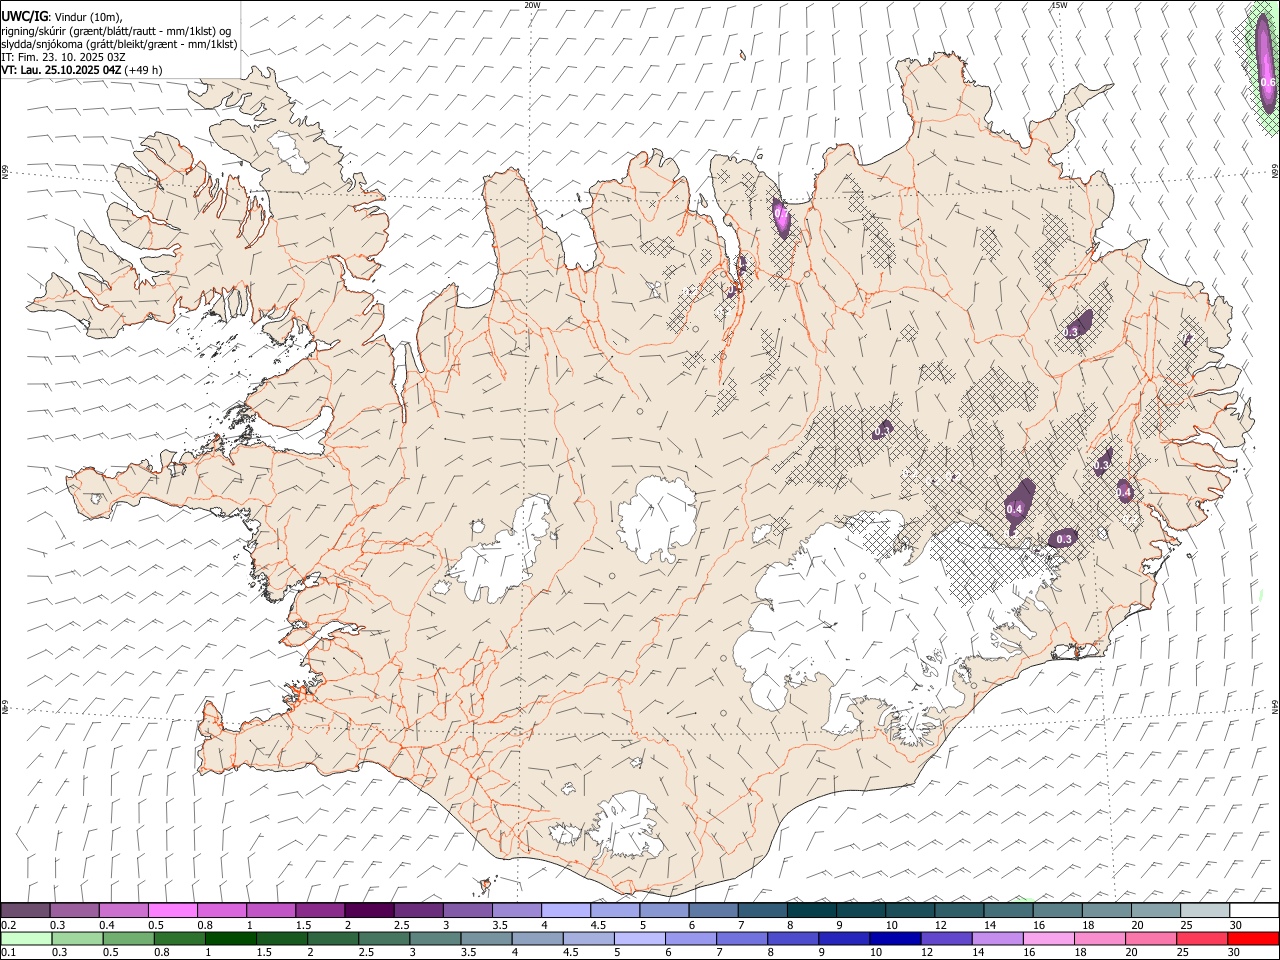
Task: Select the dark teal 8–9 swatch in upper legend
Action: coord(811,911)
